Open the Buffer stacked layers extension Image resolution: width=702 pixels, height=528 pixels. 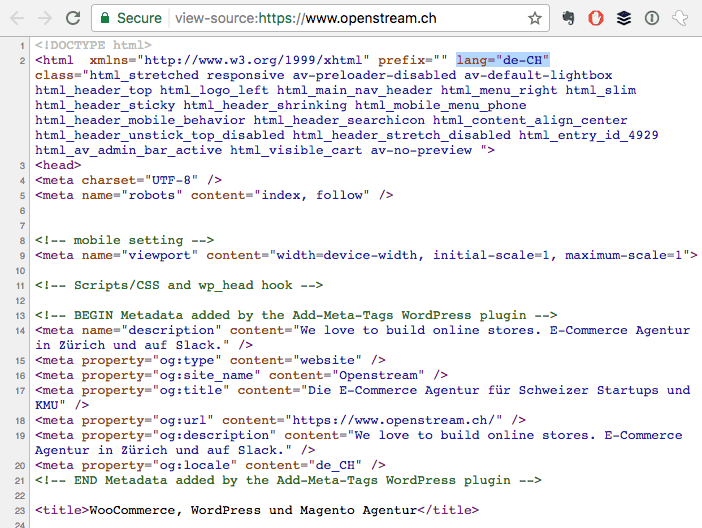coord(624,18)
